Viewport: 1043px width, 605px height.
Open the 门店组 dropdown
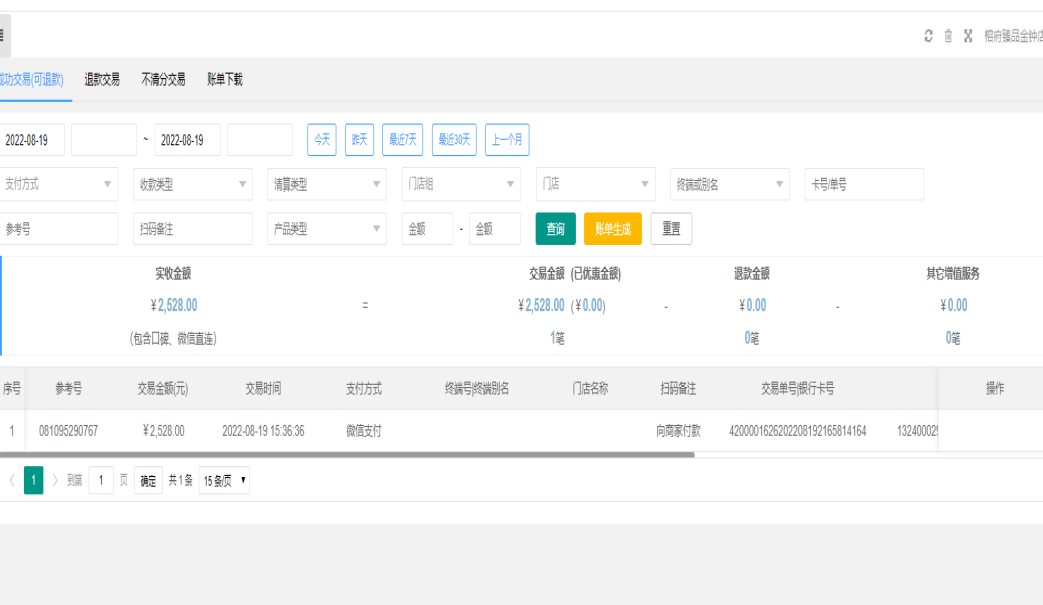point(461,184)
